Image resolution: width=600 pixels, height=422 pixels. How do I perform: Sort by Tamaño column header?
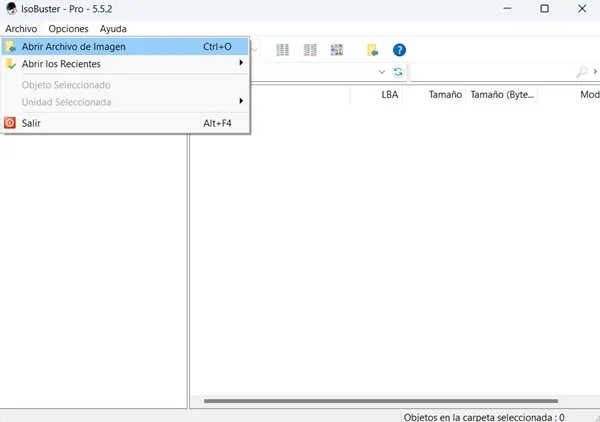(x=434, y=95)
